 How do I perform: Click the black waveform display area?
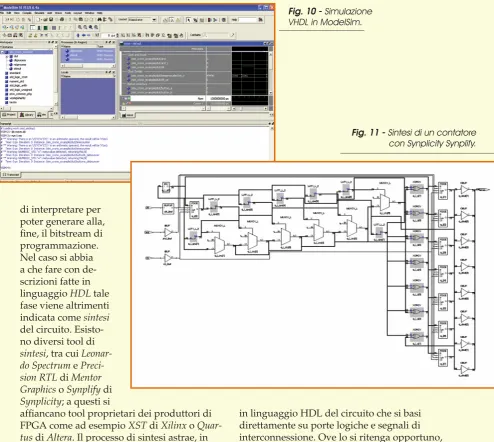pyautogui.click(x=250, y=76)
